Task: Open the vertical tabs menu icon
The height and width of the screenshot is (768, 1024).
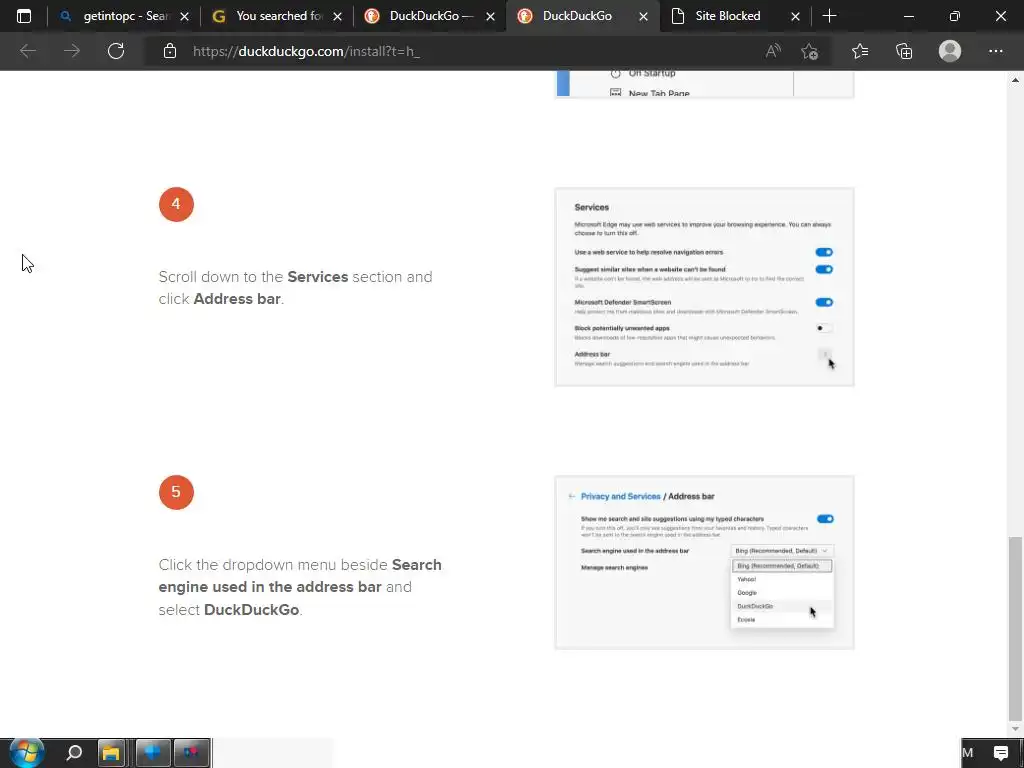Action: click(24, 16)
